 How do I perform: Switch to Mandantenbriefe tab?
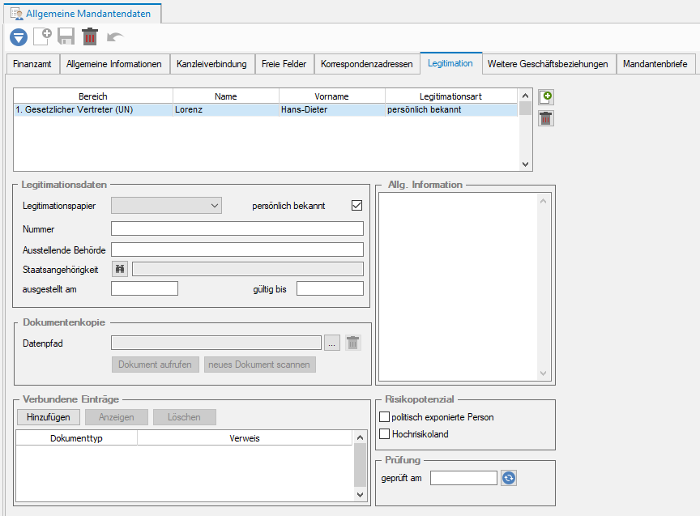(x=655, y=64)
